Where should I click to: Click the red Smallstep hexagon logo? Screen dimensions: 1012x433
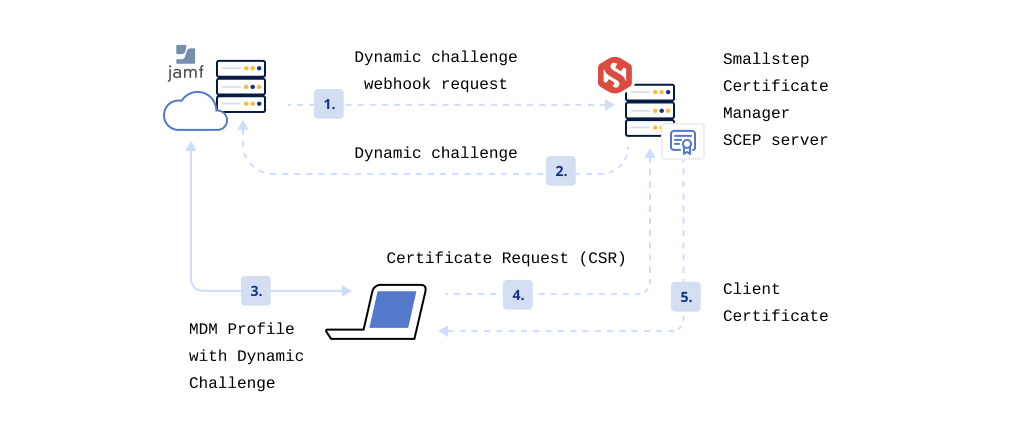(x=614, y=75)
